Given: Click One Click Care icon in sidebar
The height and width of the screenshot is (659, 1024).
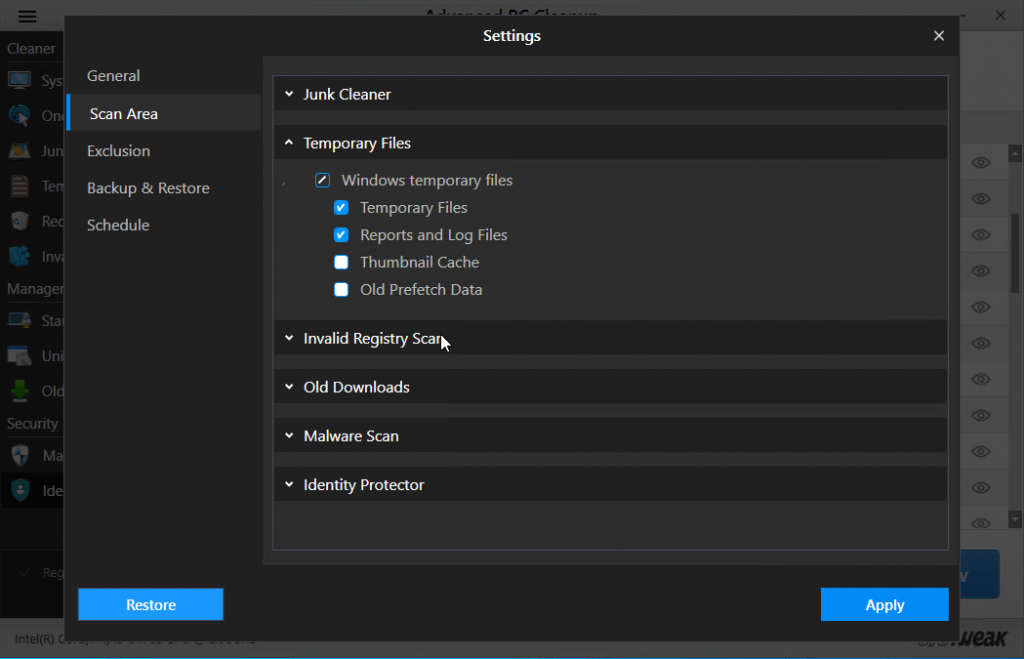Looking at the screenshot, I should click(19, 116).
